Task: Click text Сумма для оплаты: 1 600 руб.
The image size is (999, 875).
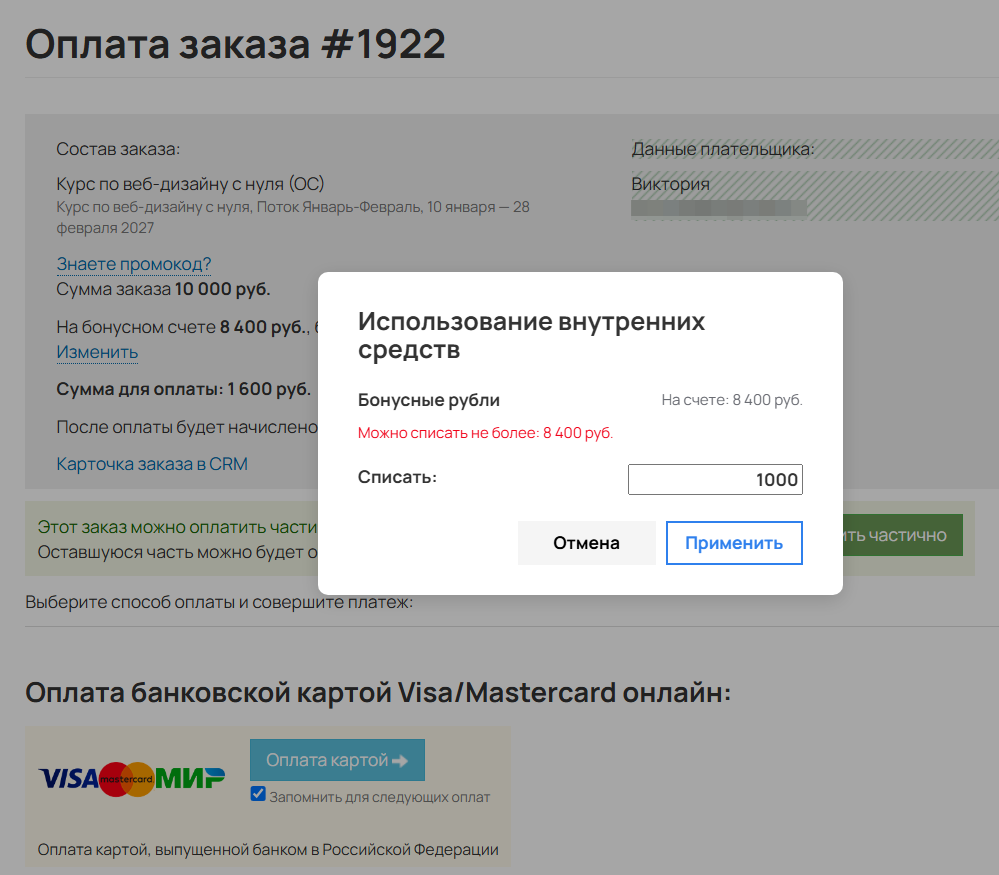Action: coord(183,389)
